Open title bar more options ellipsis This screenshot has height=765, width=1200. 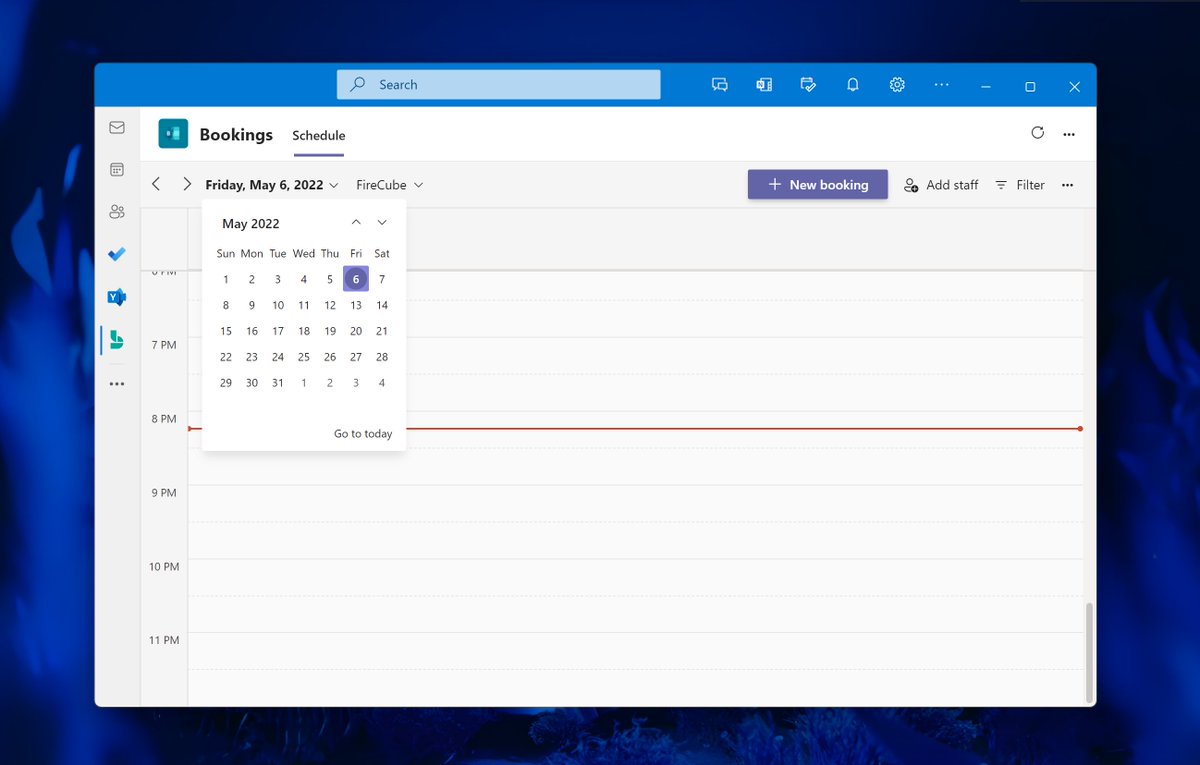(941, 85)
